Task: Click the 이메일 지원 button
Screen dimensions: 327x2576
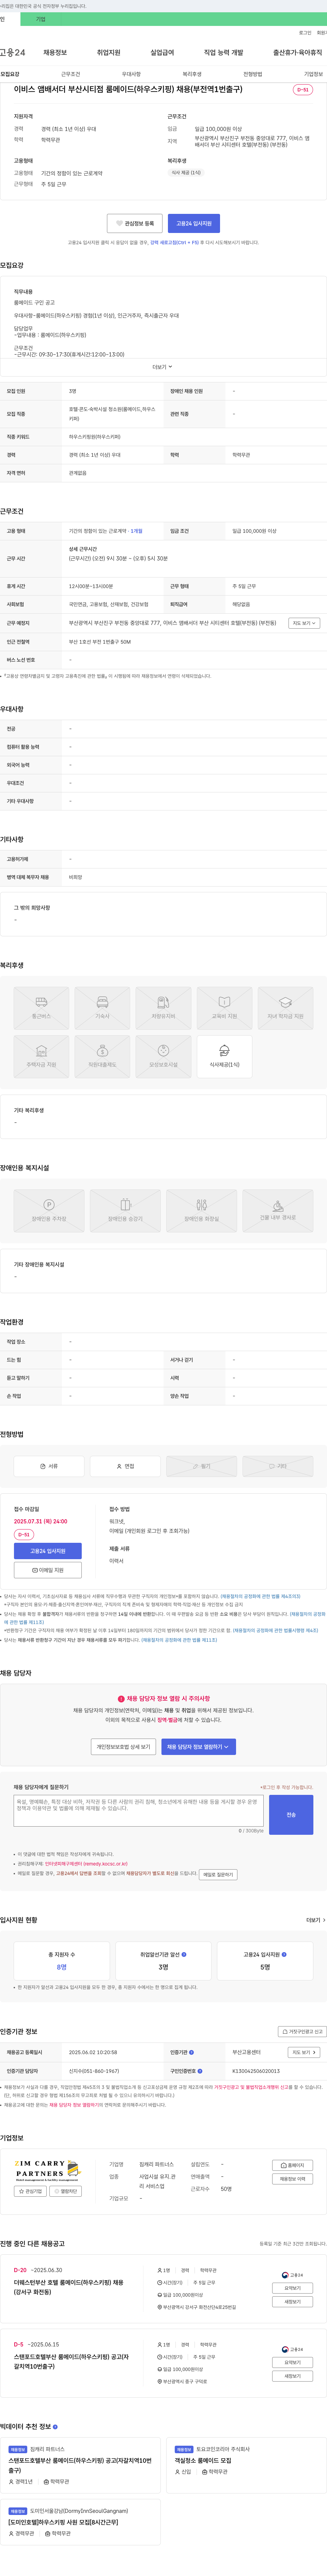Action: point(48,1570)
